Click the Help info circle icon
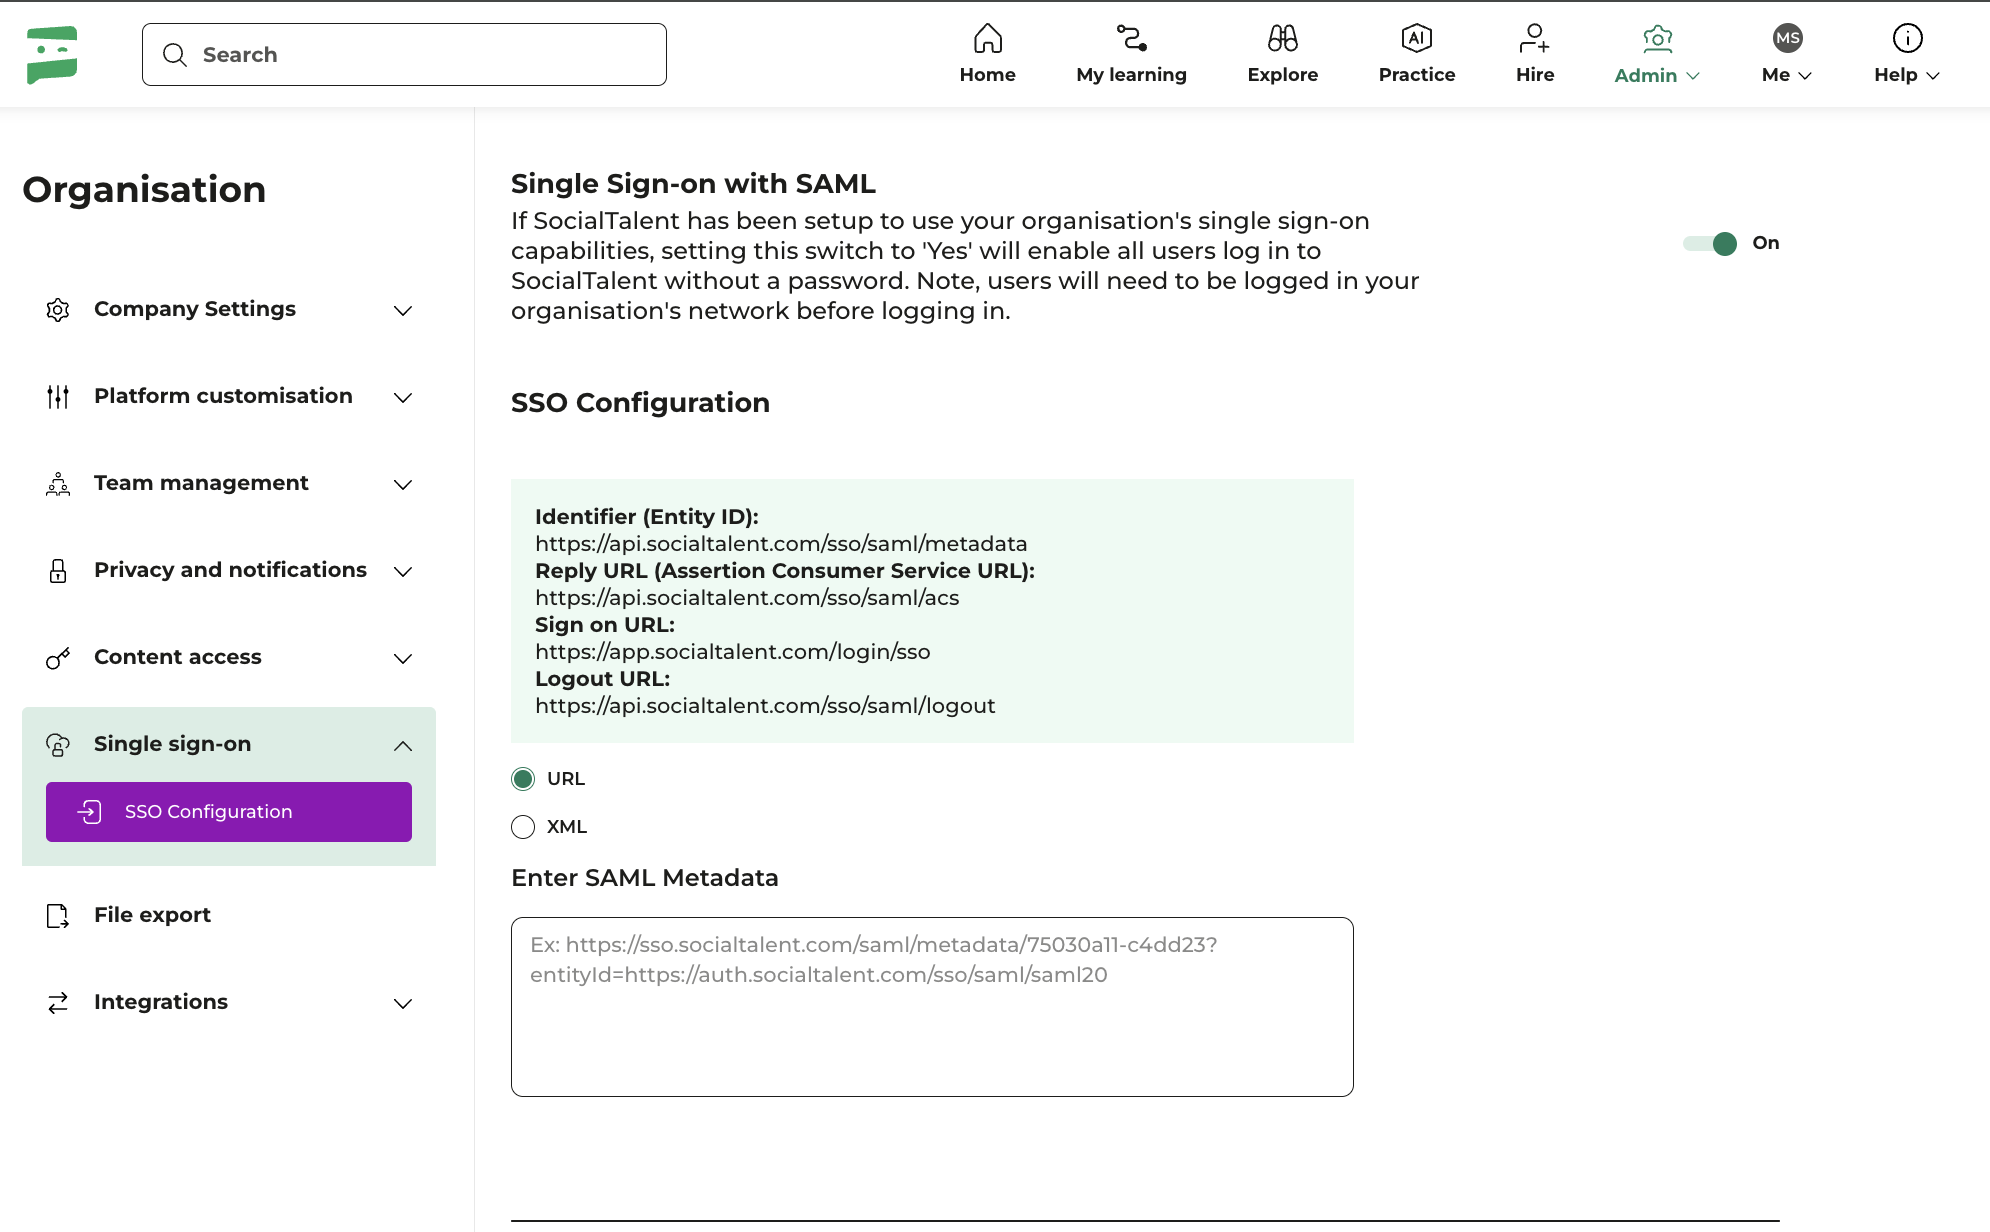Screen dimensions: 1990x1232 [x=1907, y=38]
